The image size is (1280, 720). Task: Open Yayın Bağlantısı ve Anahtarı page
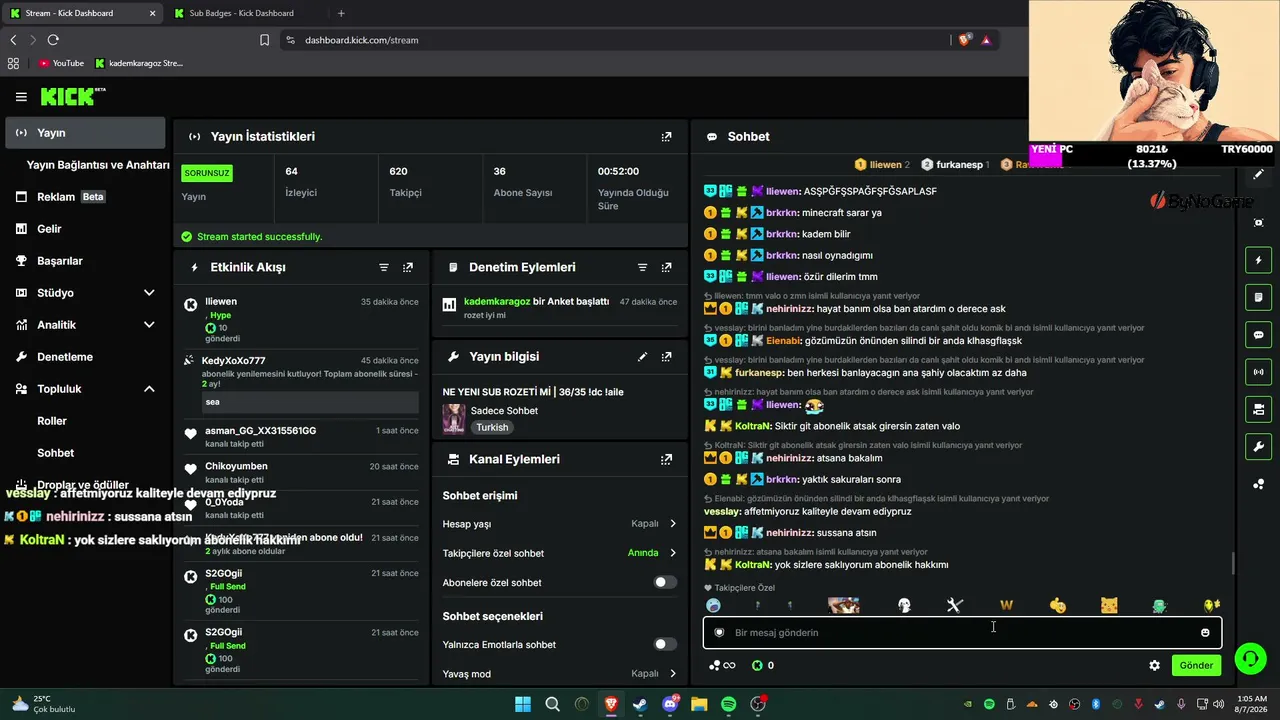[x=98, y=165]
